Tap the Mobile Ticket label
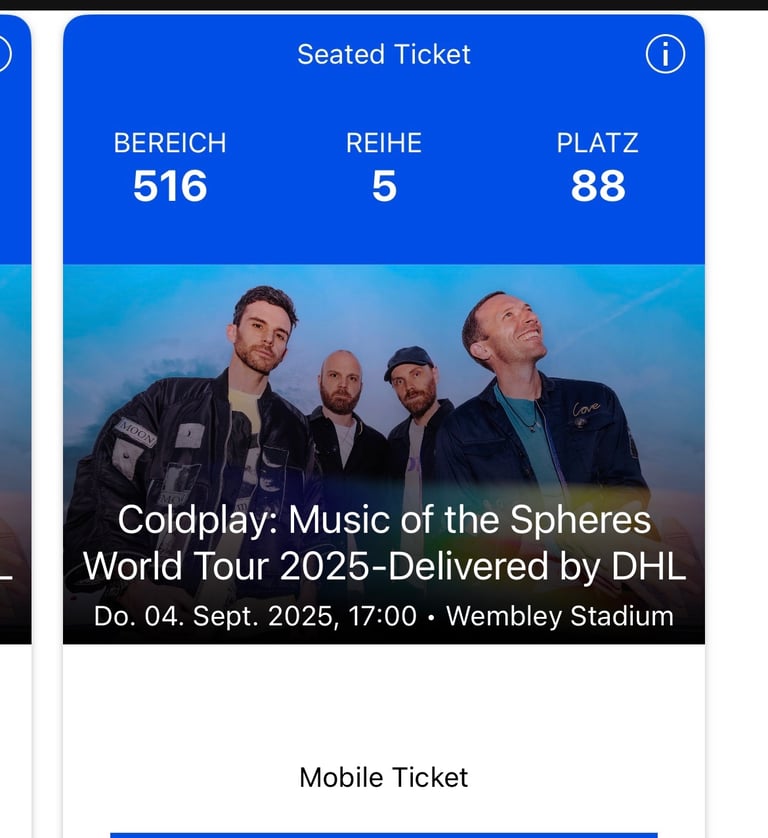Image resolution: width=768 pixels, height=838 pixels. (x=384, y=777)
